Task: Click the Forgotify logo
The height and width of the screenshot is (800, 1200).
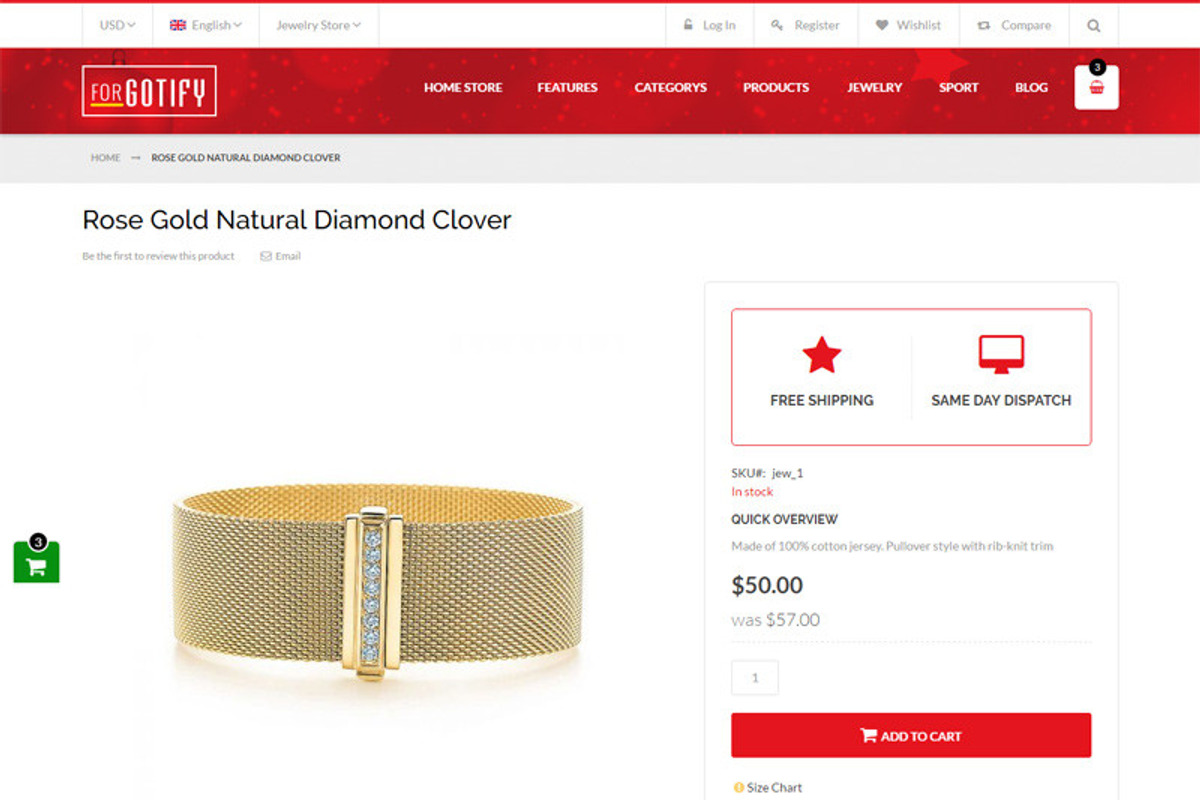Action: point(149,91)
